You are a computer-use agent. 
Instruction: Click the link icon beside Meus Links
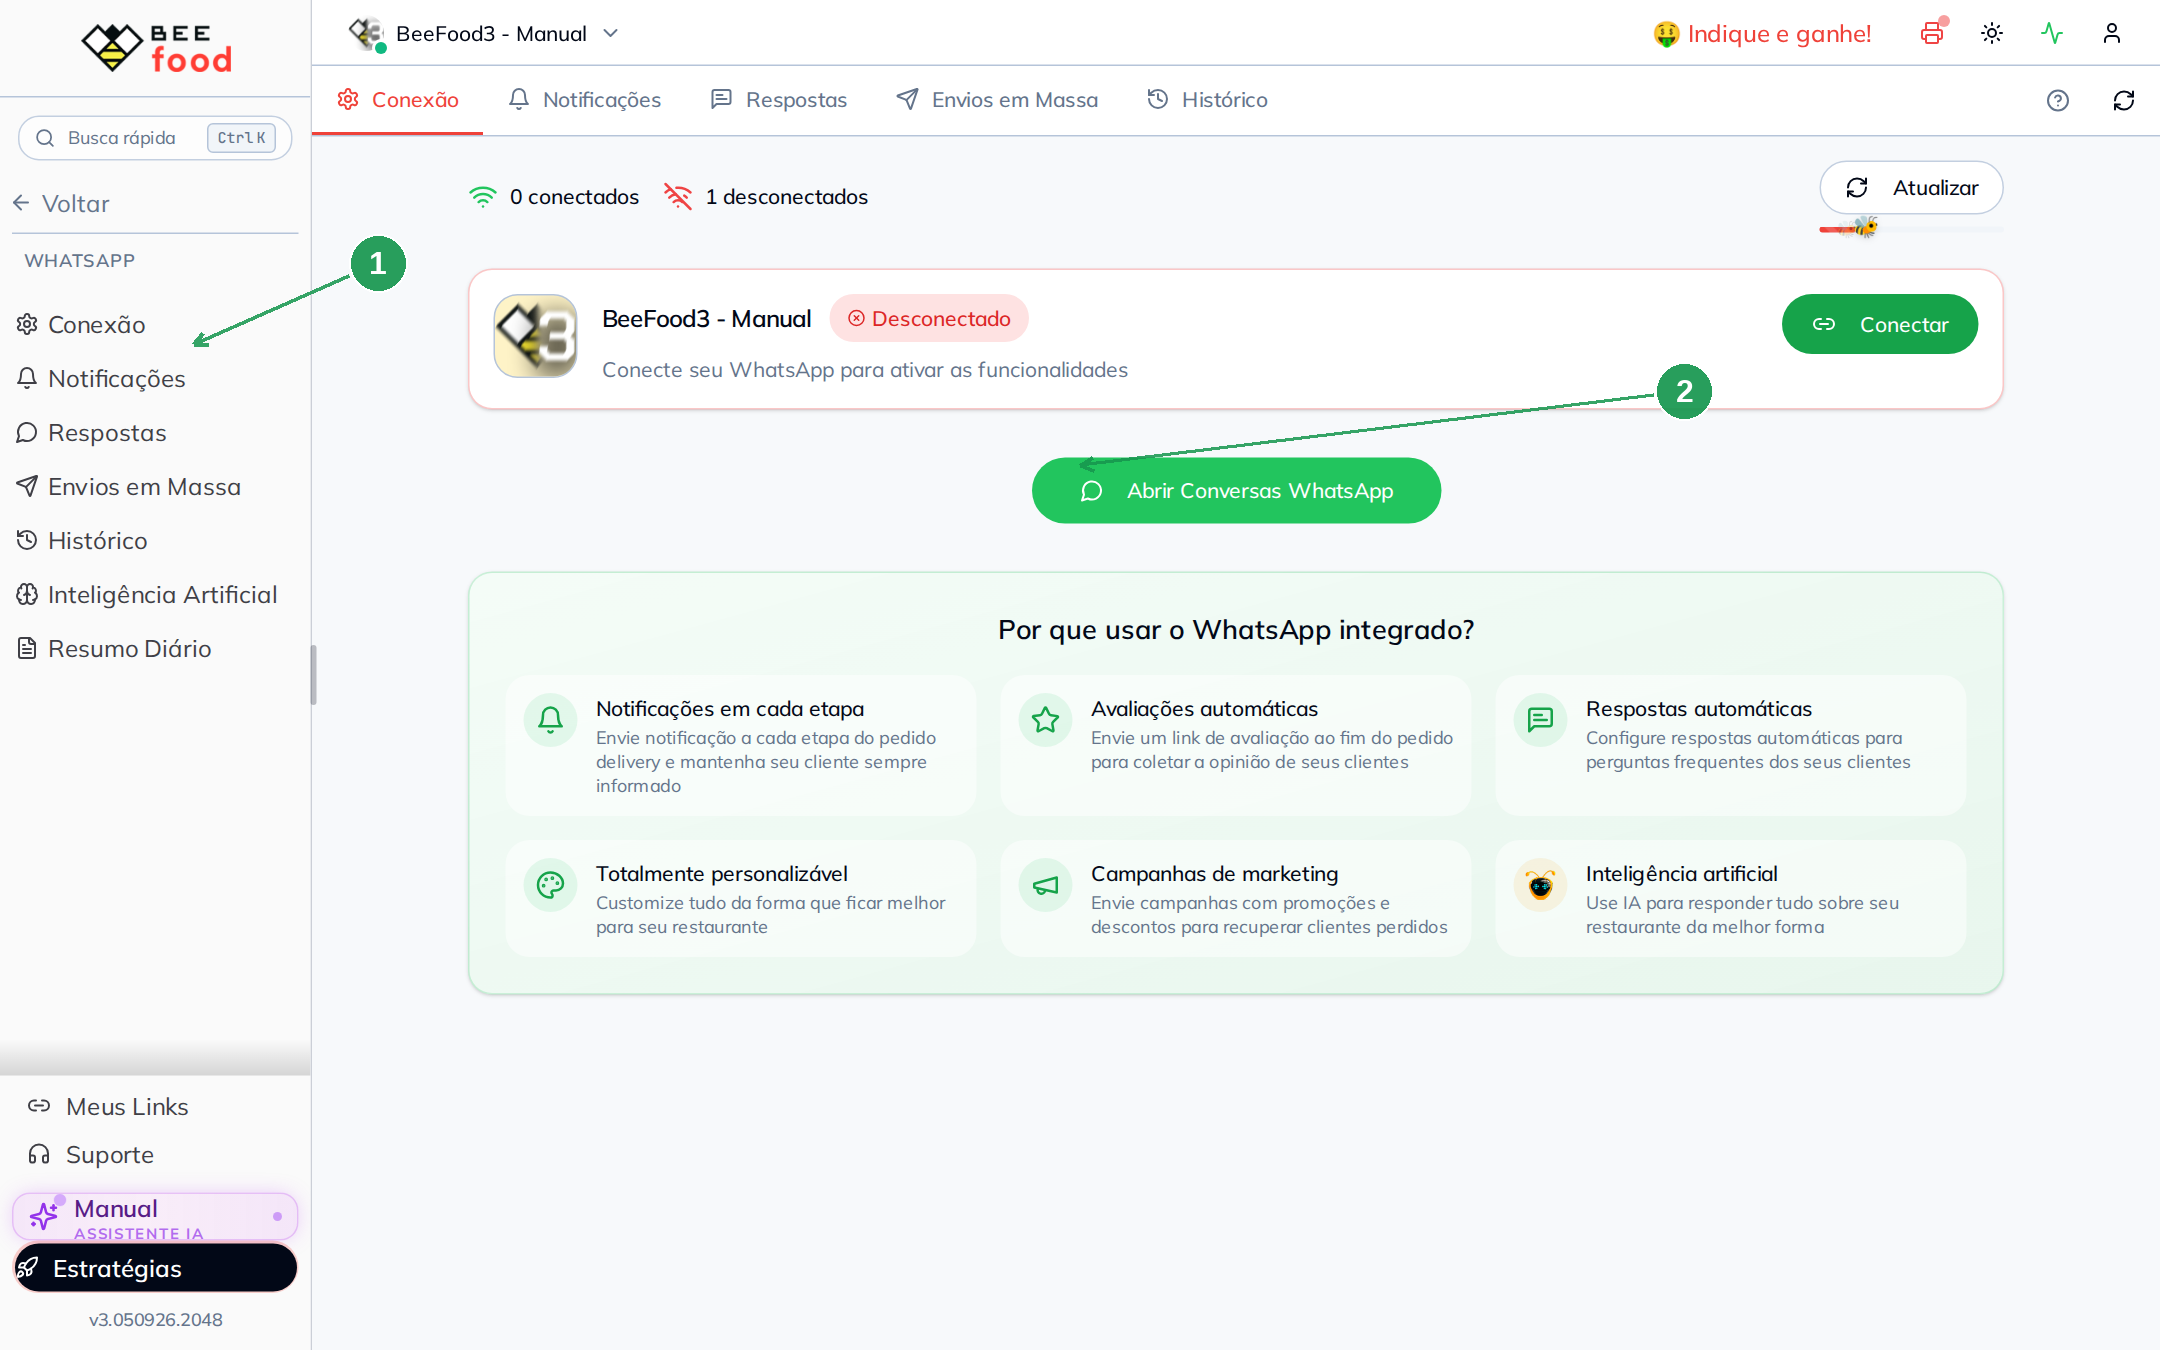[x=39, y=1106]
